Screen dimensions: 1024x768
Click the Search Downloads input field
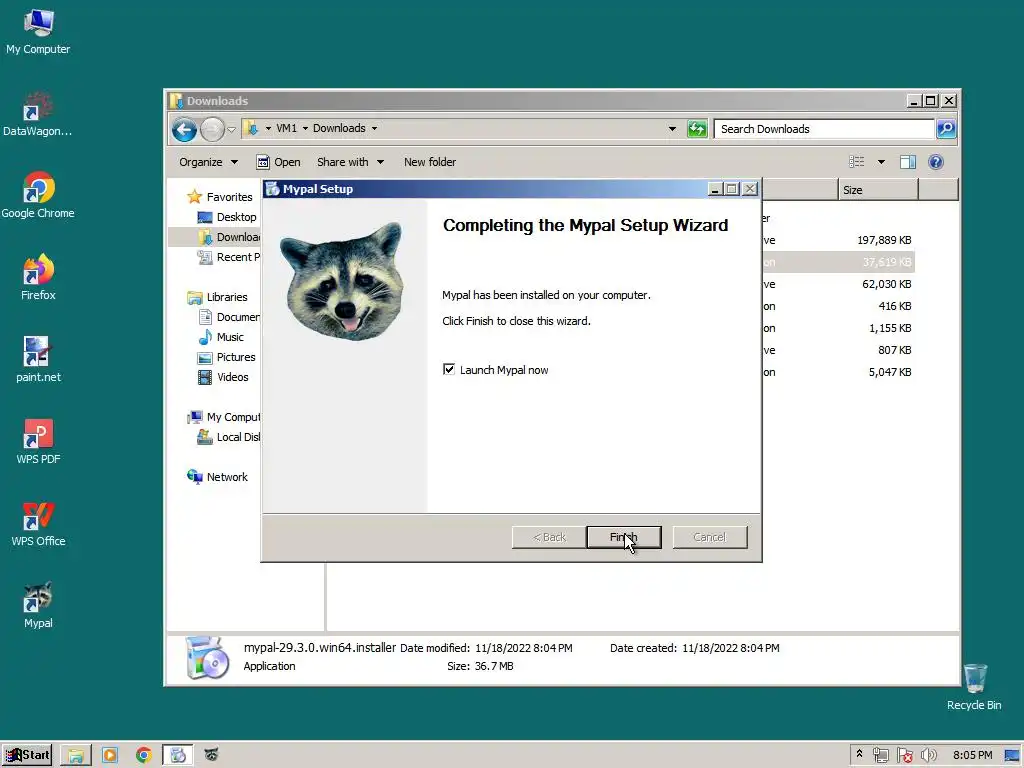pyautogui.click(x=824, y=129)
